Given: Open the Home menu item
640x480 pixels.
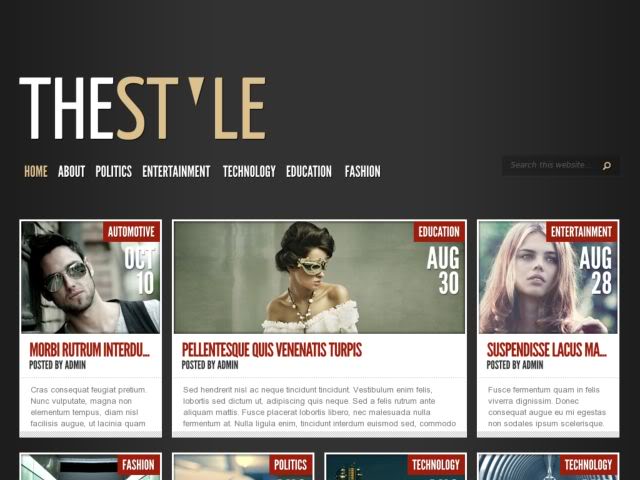Looking at the screenshot, I should click(35, 171).
